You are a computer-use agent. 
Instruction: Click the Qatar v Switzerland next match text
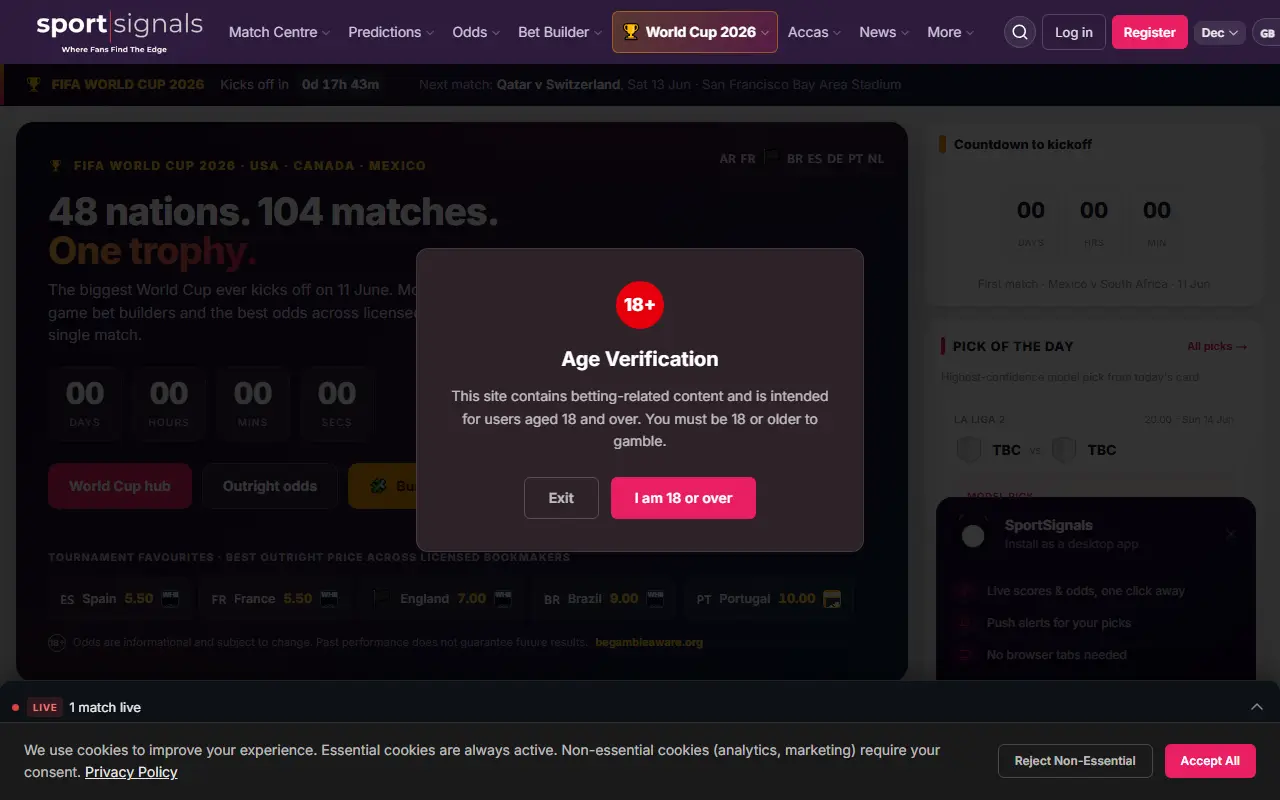pos(558,84)
